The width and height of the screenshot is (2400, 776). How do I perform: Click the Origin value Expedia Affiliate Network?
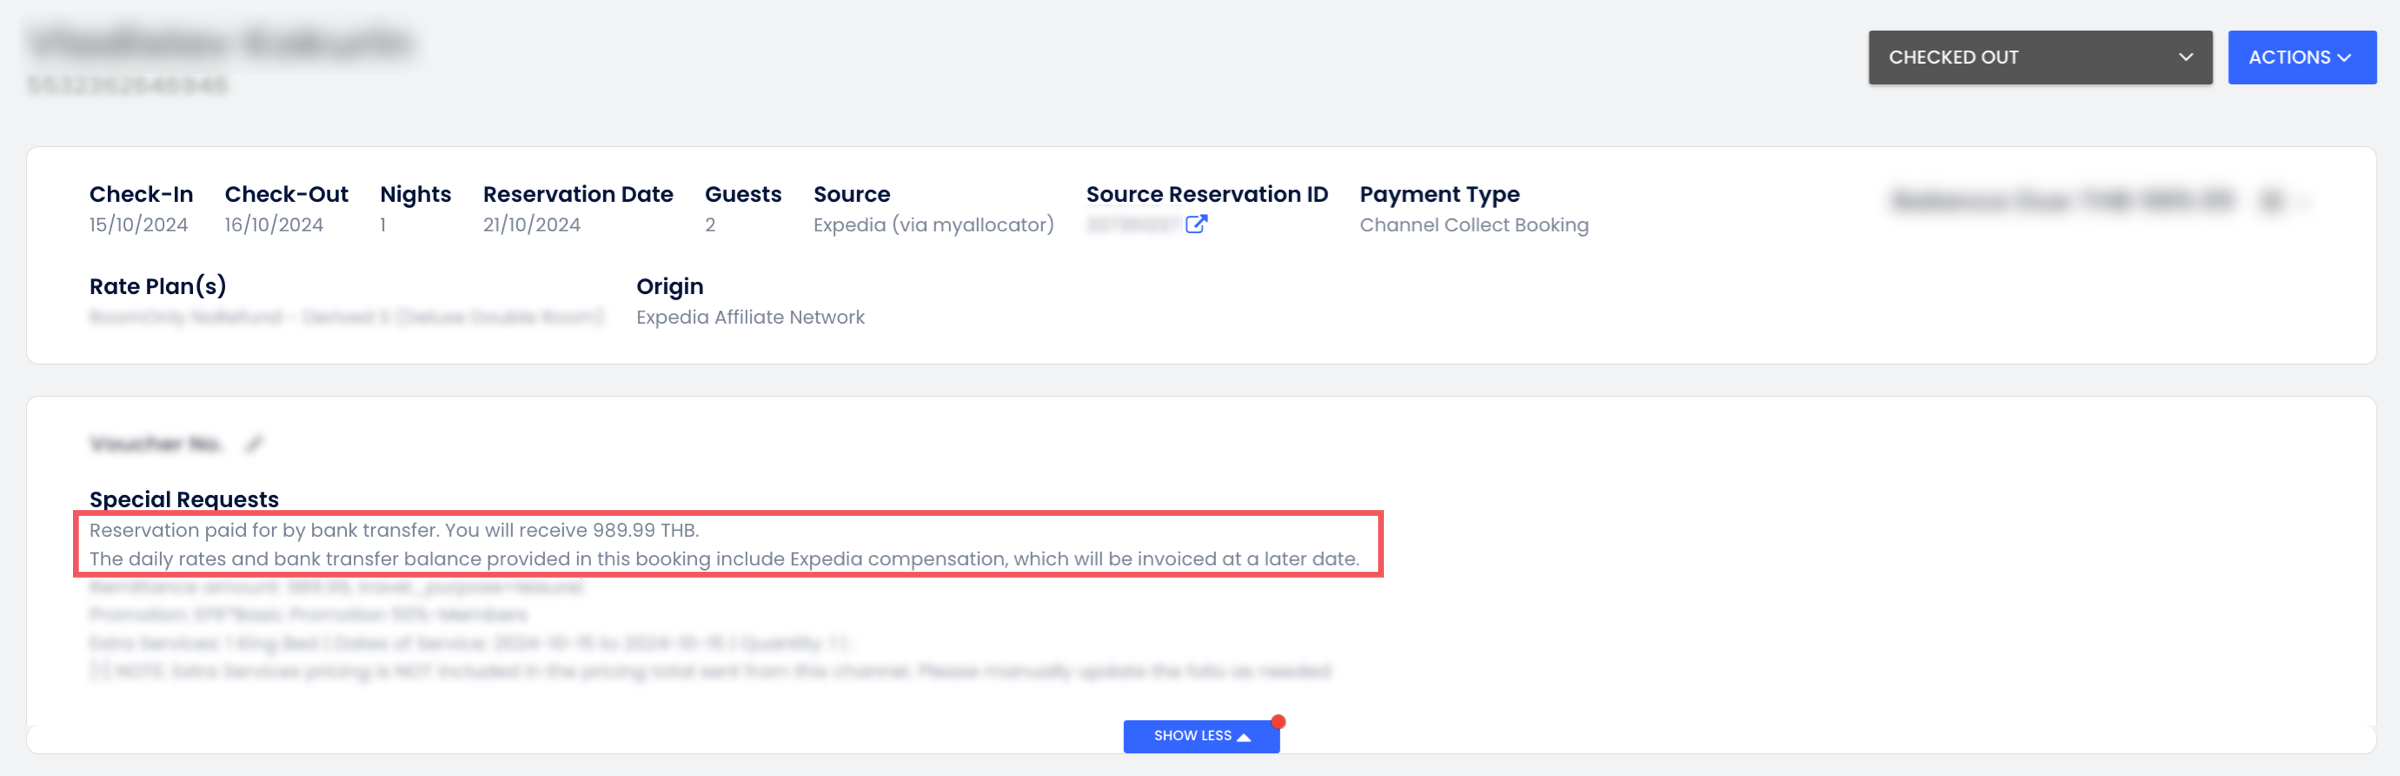750,317
